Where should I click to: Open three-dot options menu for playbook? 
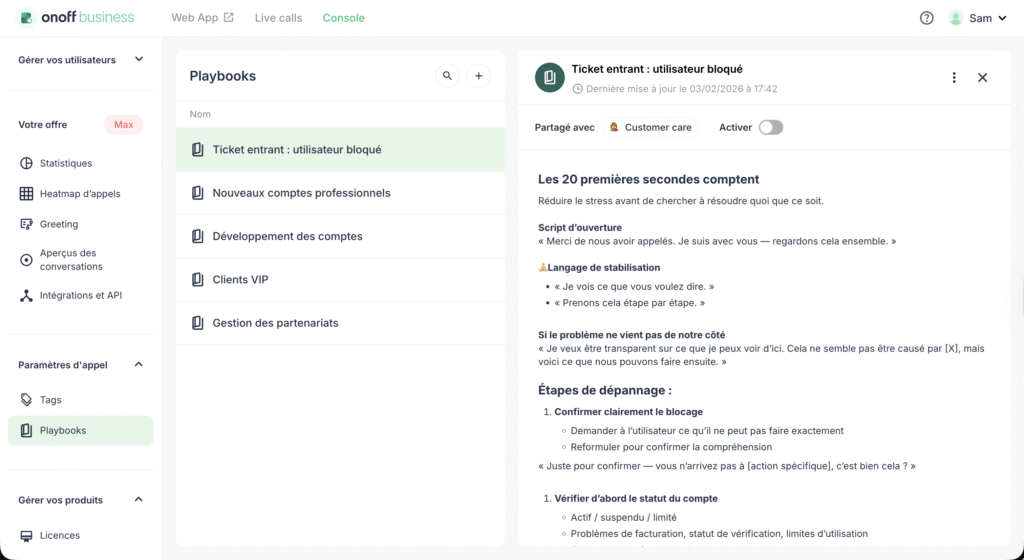click(954, 78)
